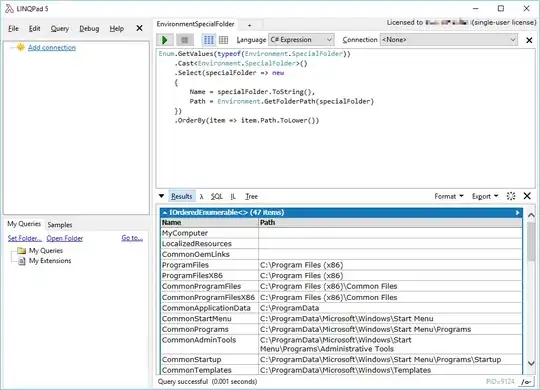Screen dimensions: 540x390
Task: Click the undock results panel icon
Action: point(511,196)
